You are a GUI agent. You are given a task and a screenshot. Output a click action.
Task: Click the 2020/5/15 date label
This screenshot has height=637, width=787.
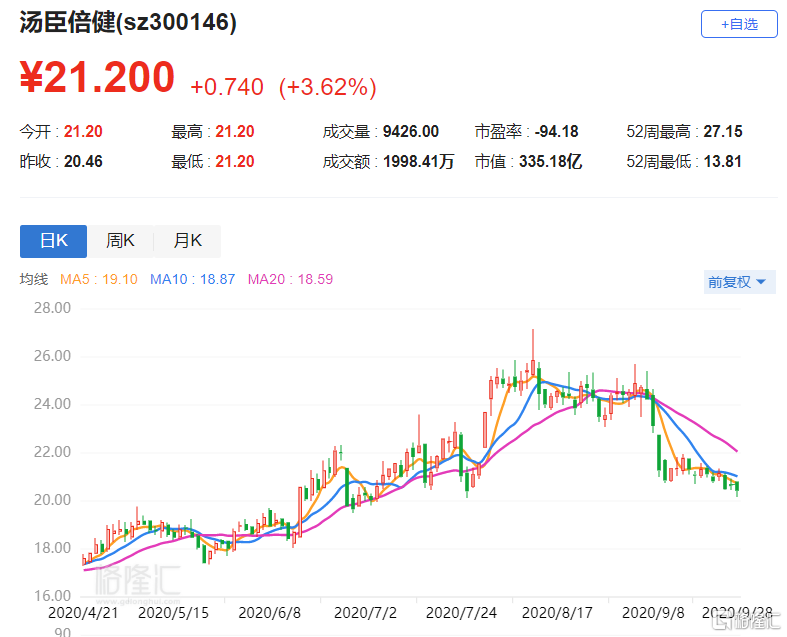click(x=173, y=613)
